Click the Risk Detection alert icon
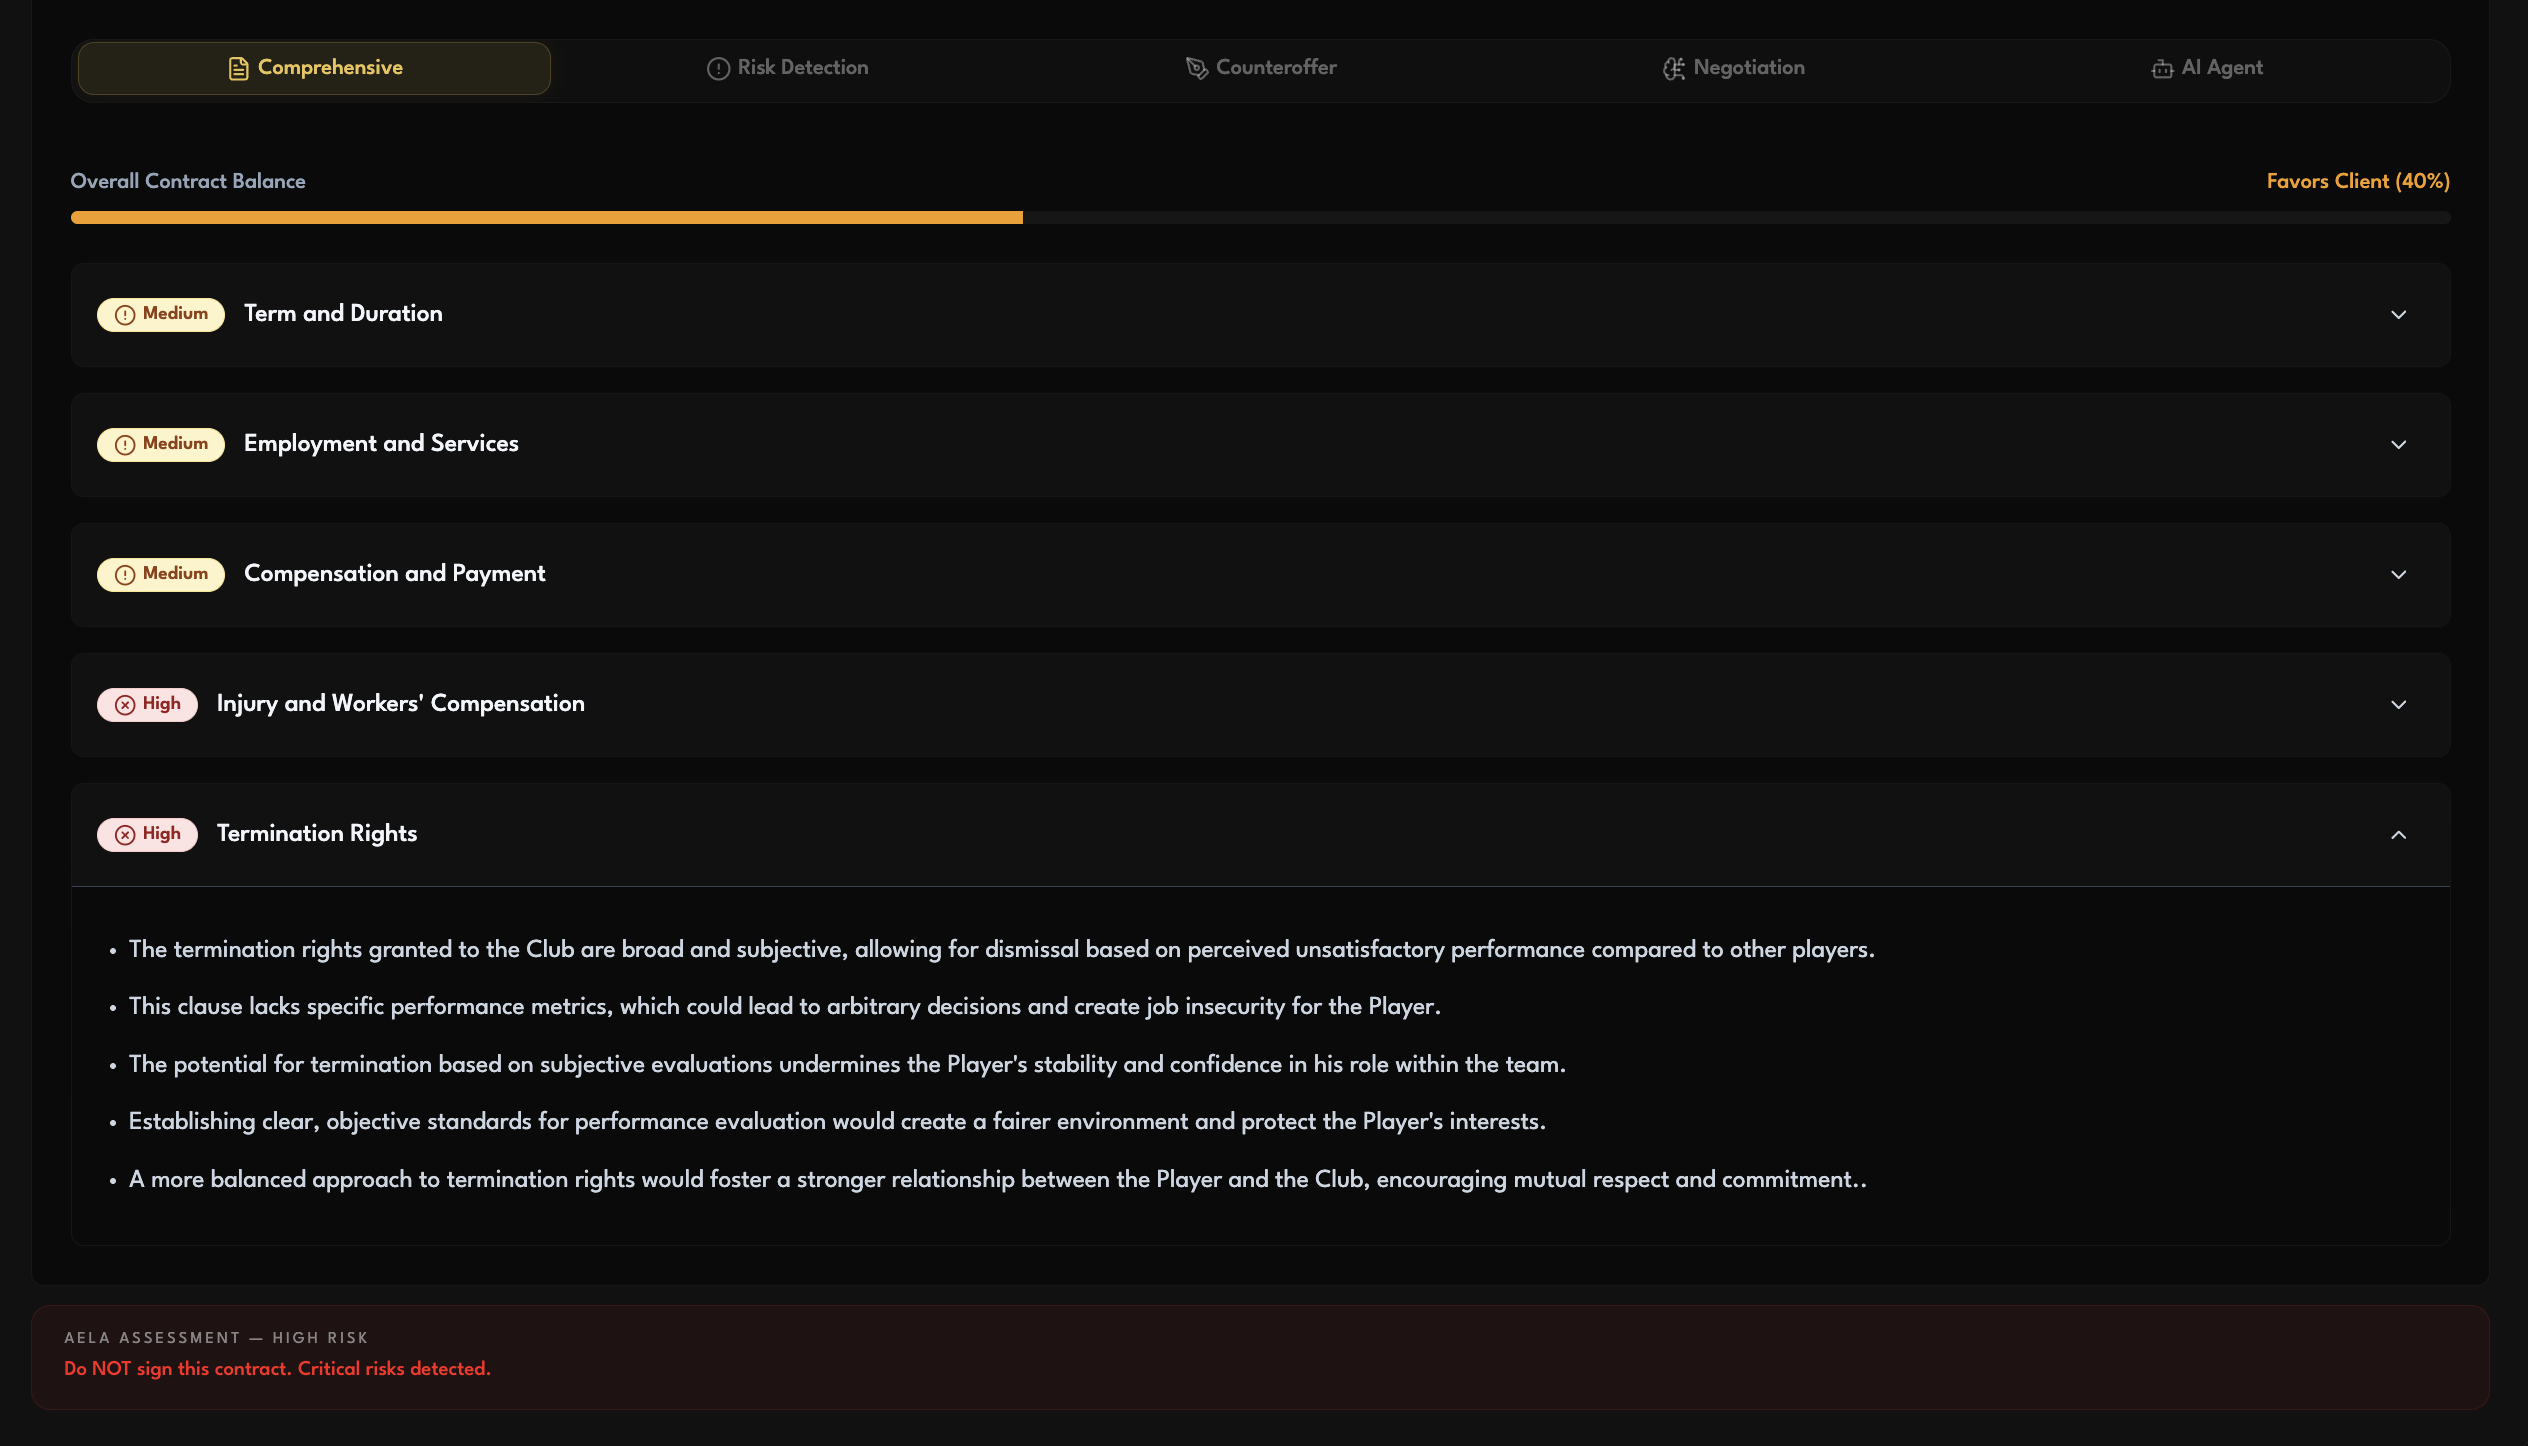The image size is (2528, 1446). [x=718, y=68]
